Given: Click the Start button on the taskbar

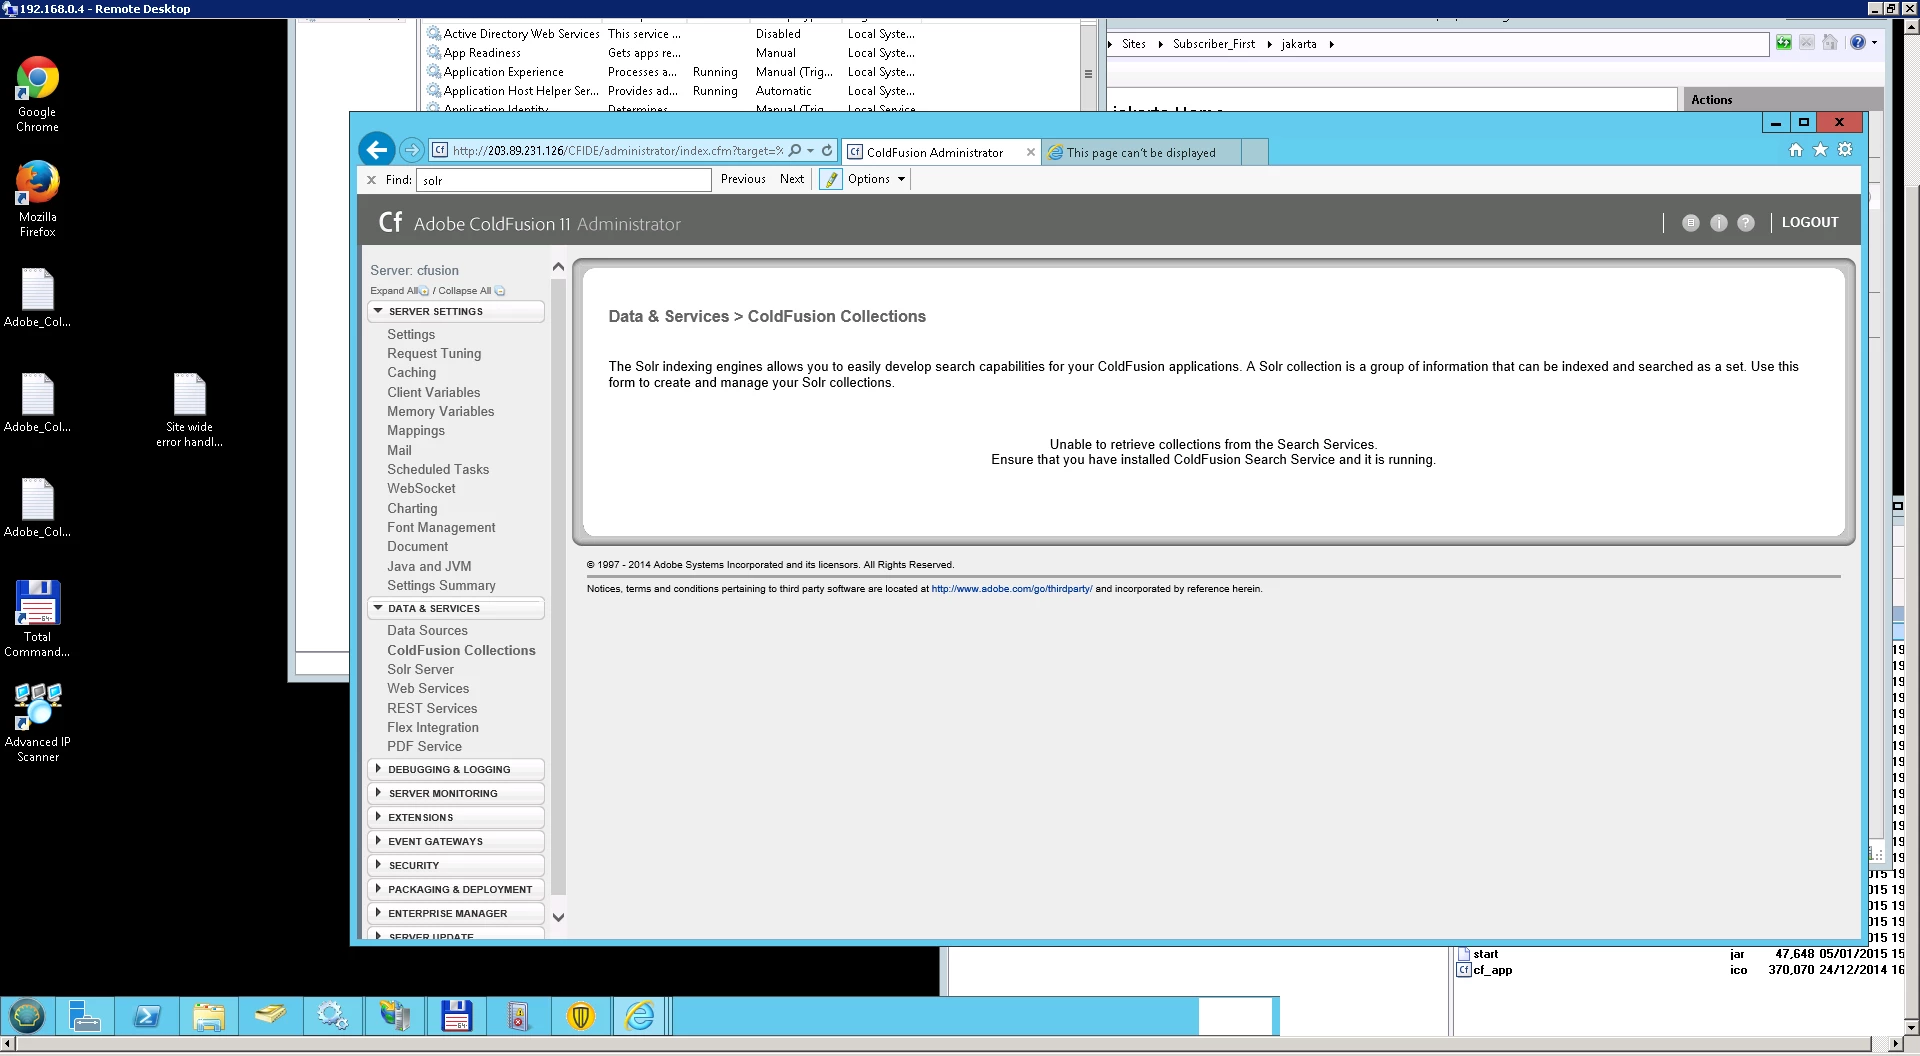Looking at the screenshot, I should (27, 1016).
